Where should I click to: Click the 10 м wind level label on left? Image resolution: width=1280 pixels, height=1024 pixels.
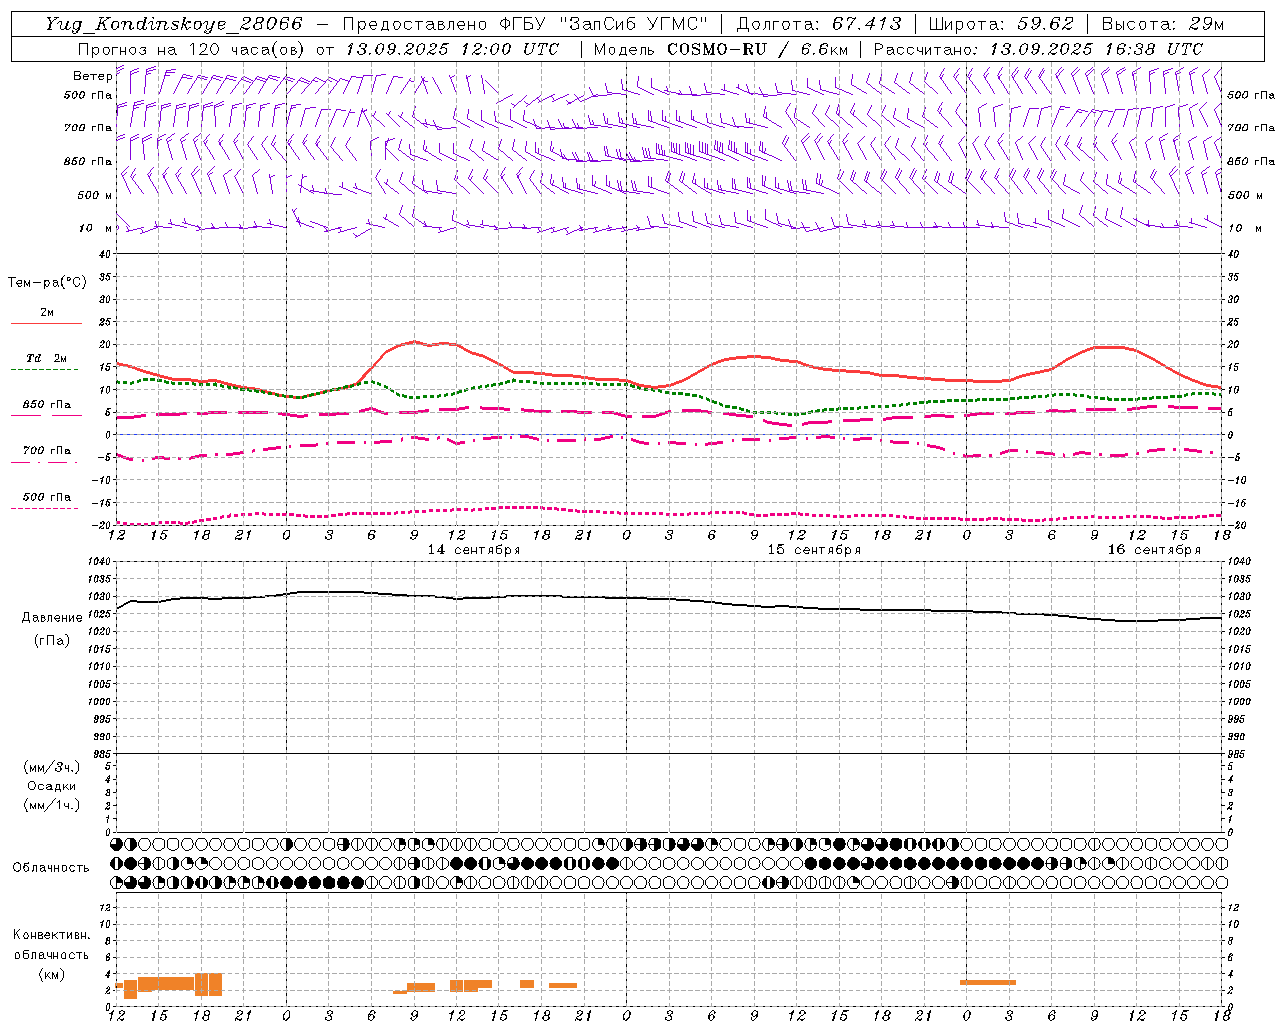click(x=95, y=228)
